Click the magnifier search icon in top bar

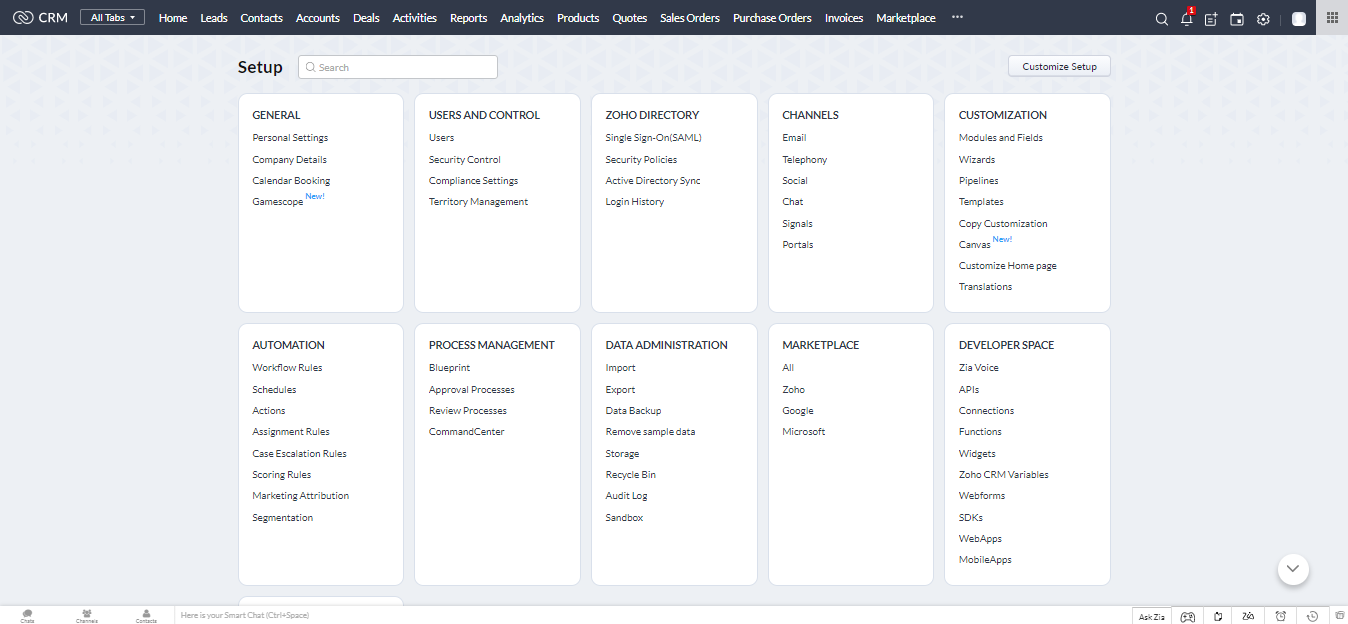tap(1161, 19)
